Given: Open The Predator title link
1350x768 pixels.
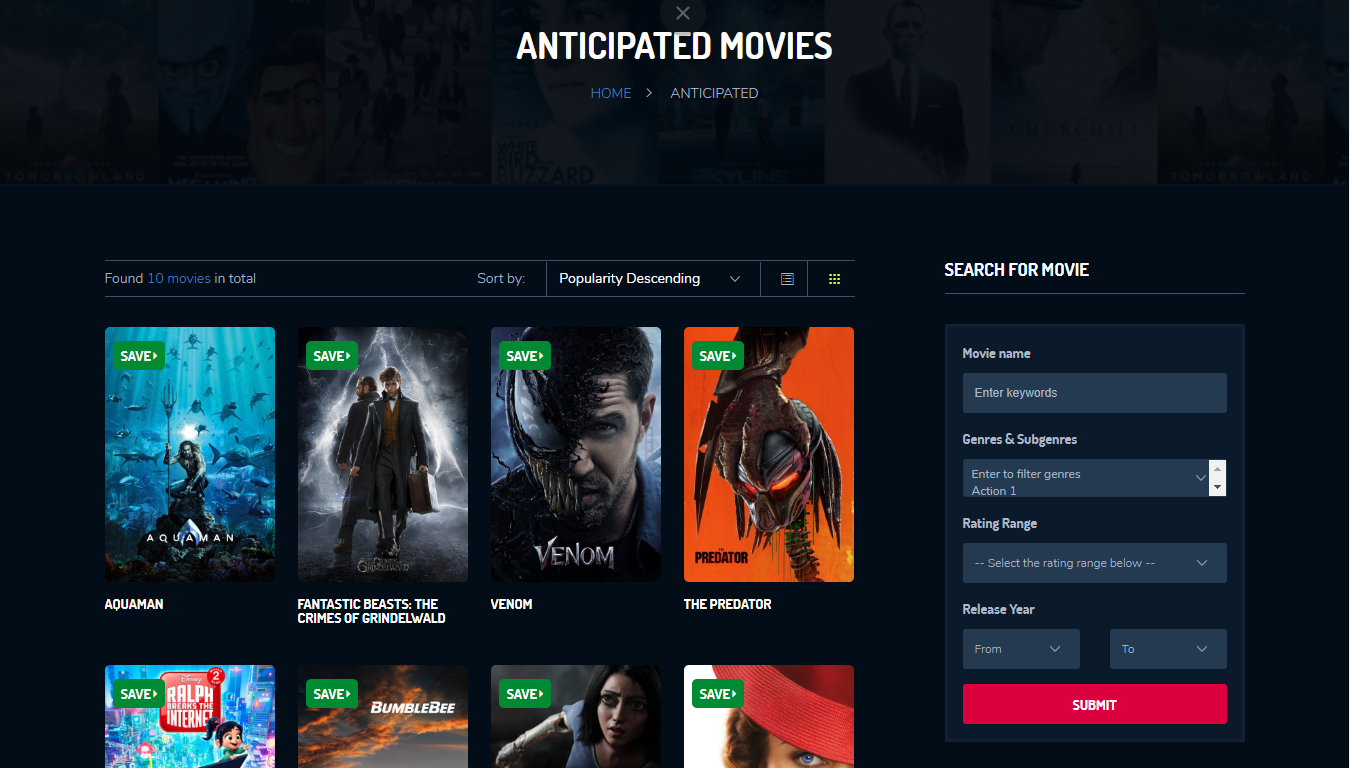Looking at the screenshot, I should [728, 604].
